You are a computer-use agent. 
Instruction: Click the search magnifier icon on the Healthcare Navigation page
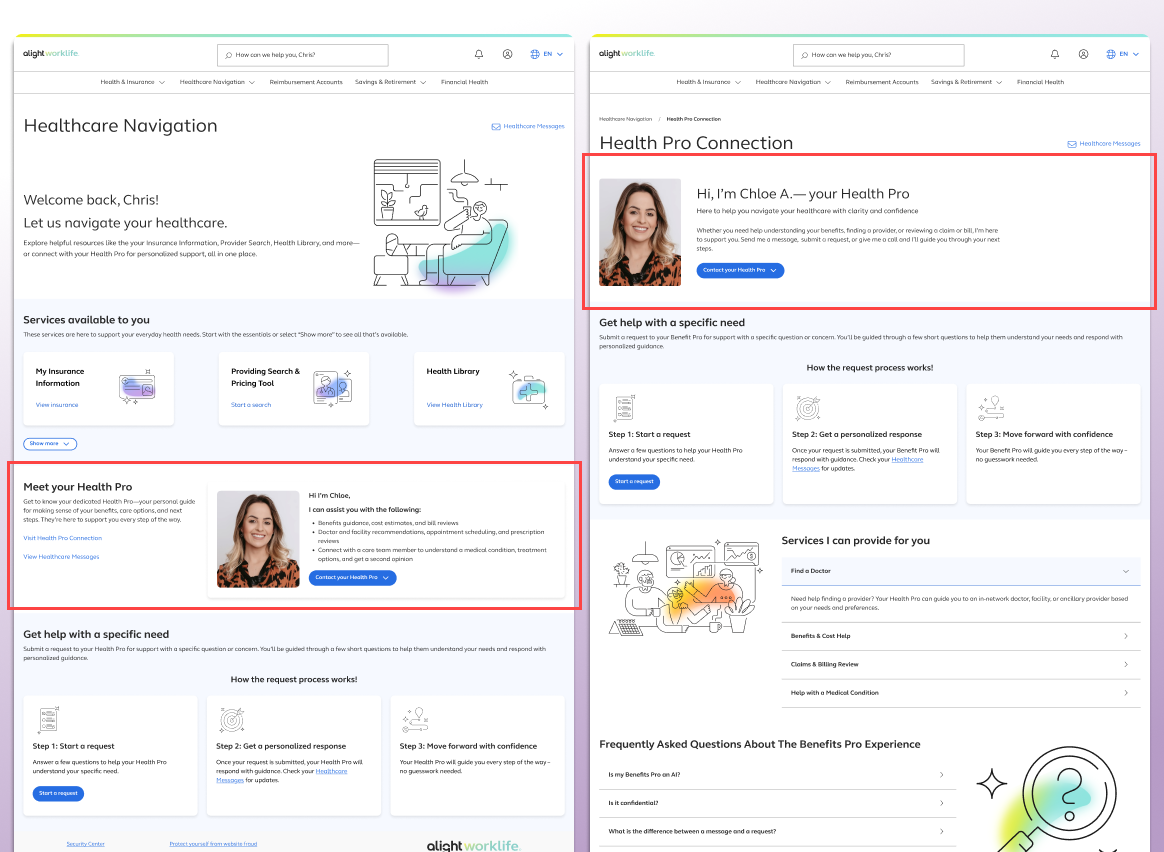tap(229, 55)
